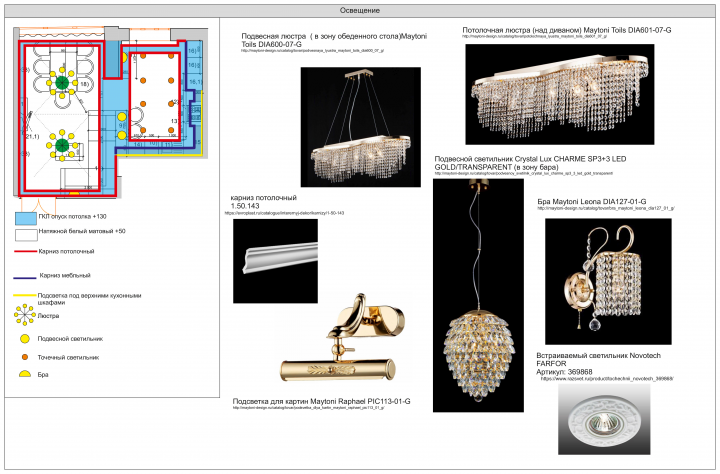
Task: Open the Novotech FARFOR recessed light image
Action: click(x=604, y=419)
